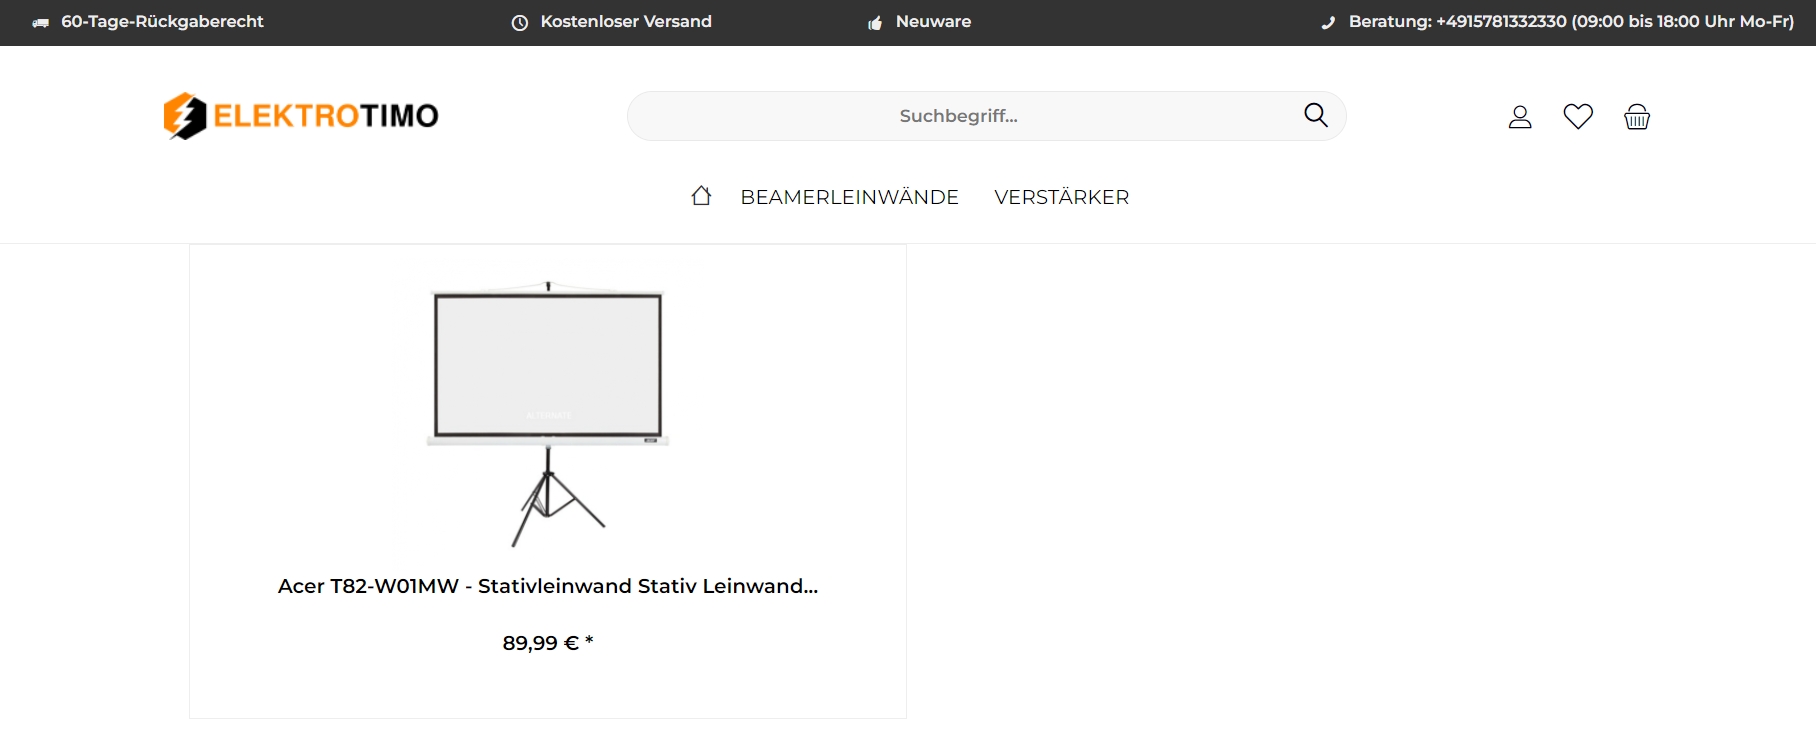The width and height of the screenshot is (1816, 744).
Task: Click the magnifier search icon
Action: click(1316, 116)
